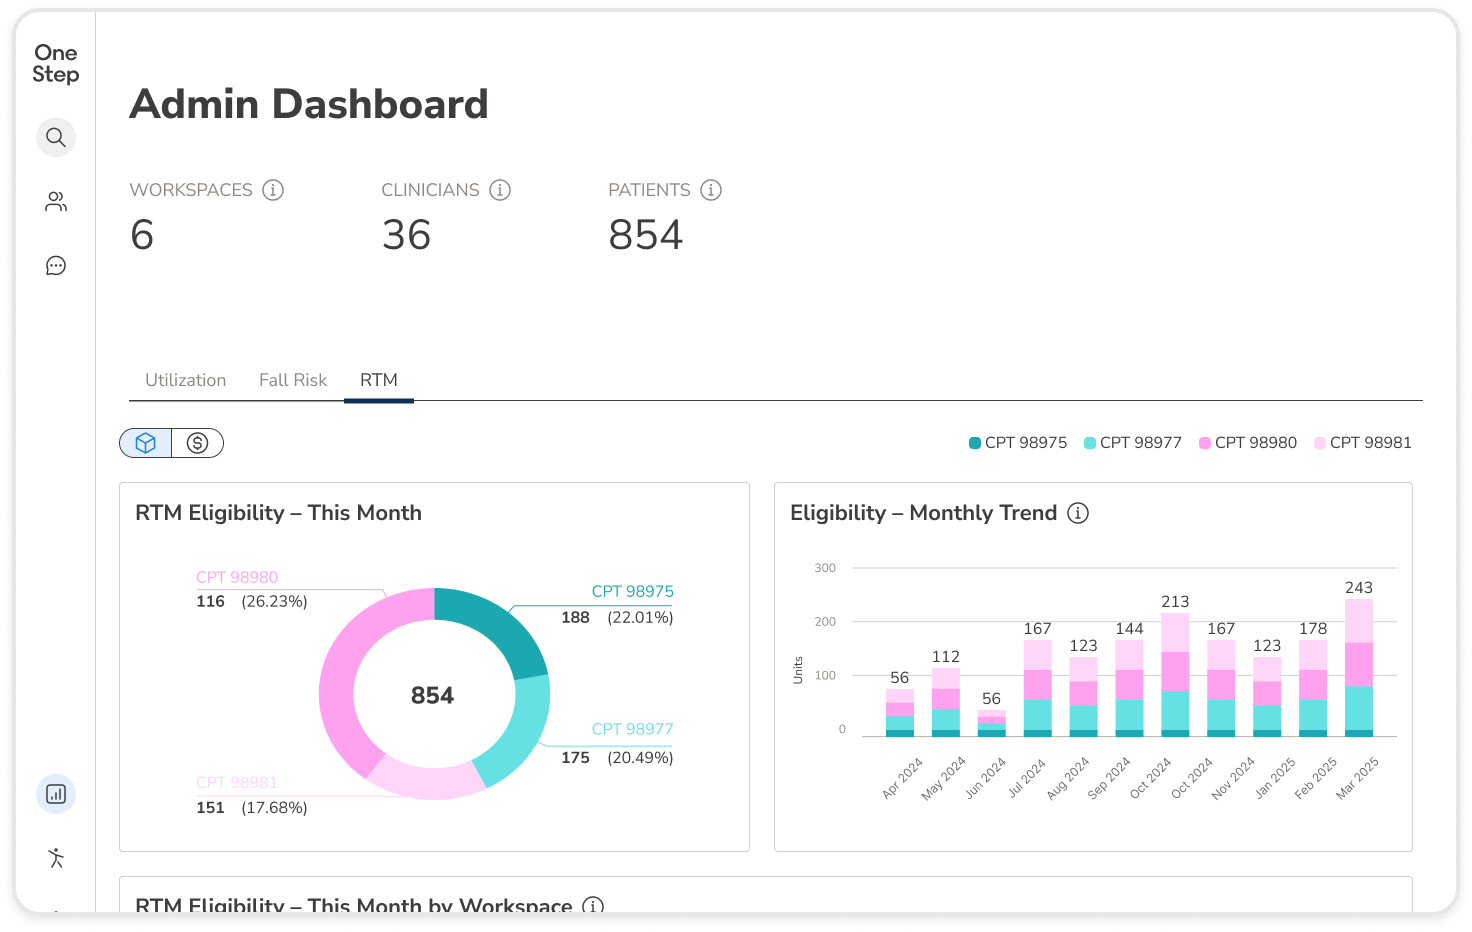Click the donut center total 854
This screenshot has width=1472, height=932.
(432, 695)
